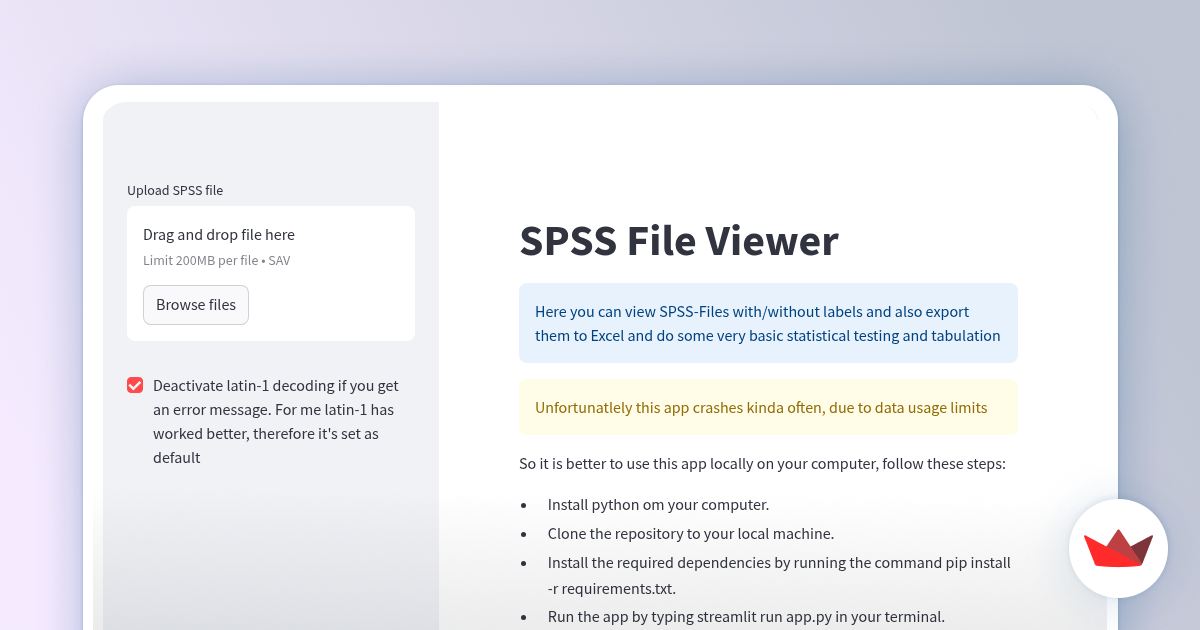Select the Install python bullet point
This screenshot has width=1200, height=630.
coord(658,504)
